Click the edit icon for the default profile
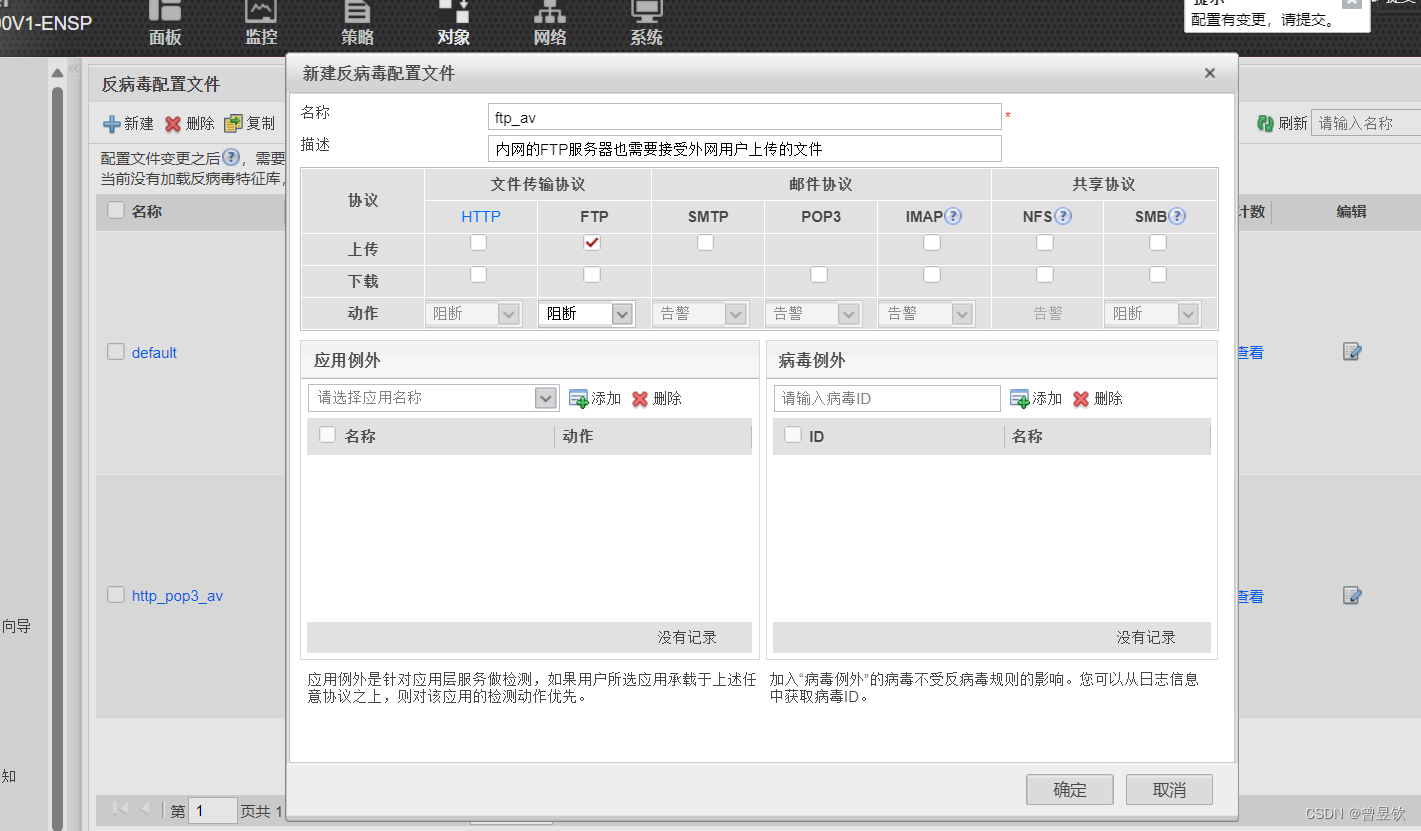This screenshot has width=1421, height=831. point(1352,352)
